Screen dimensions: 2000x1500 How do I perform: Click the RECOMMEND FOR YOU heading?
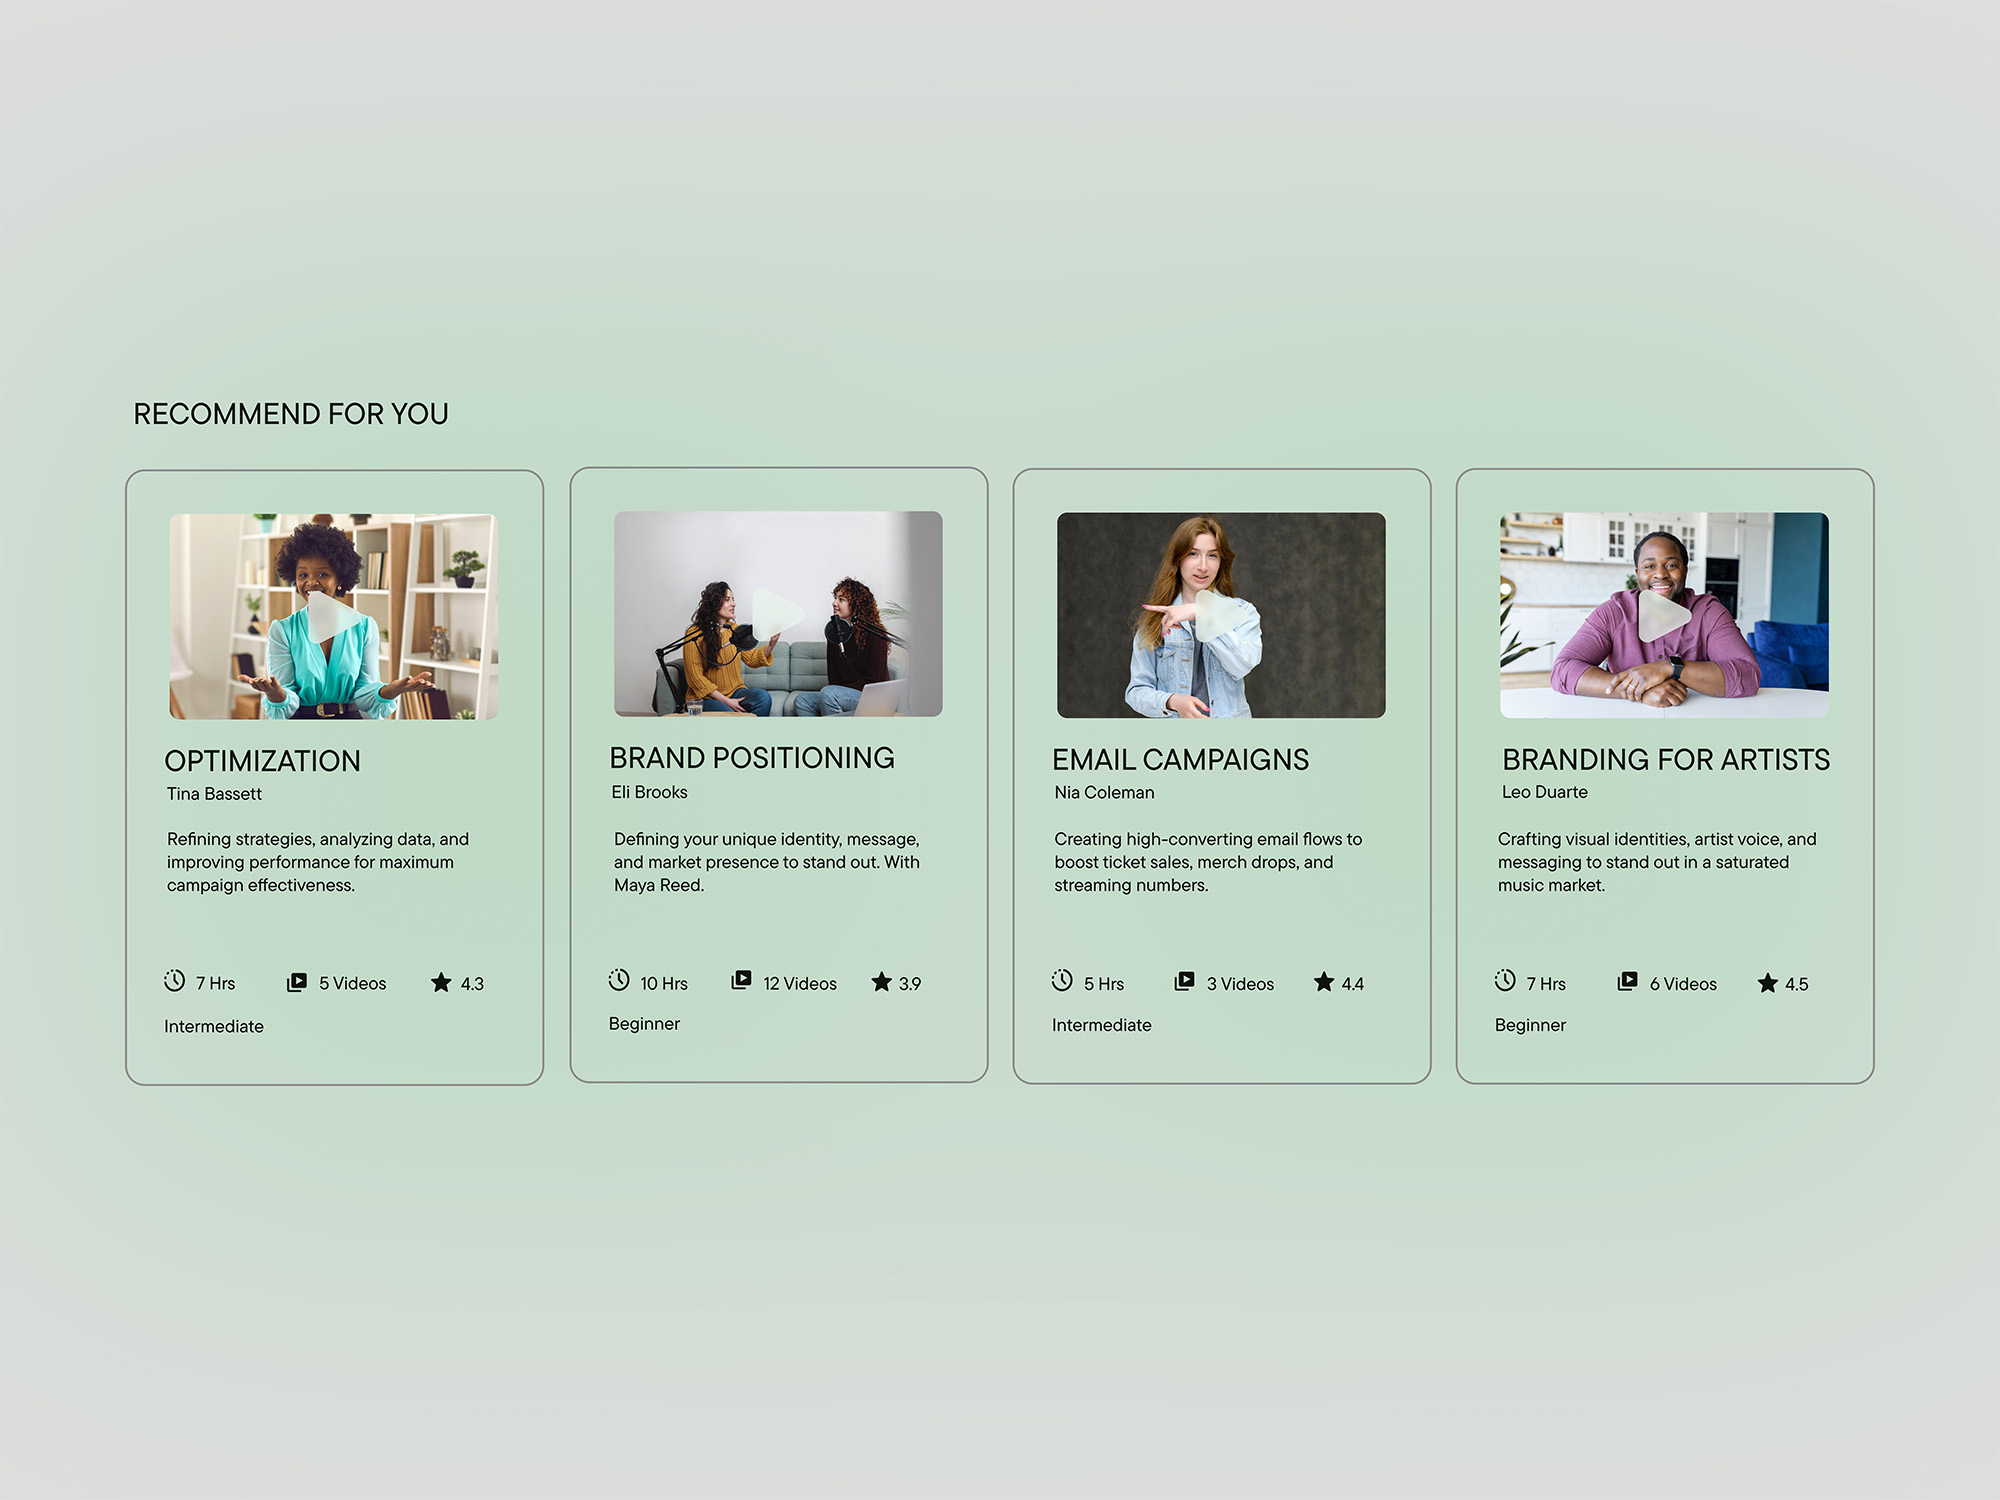click(x=291, y=414)
